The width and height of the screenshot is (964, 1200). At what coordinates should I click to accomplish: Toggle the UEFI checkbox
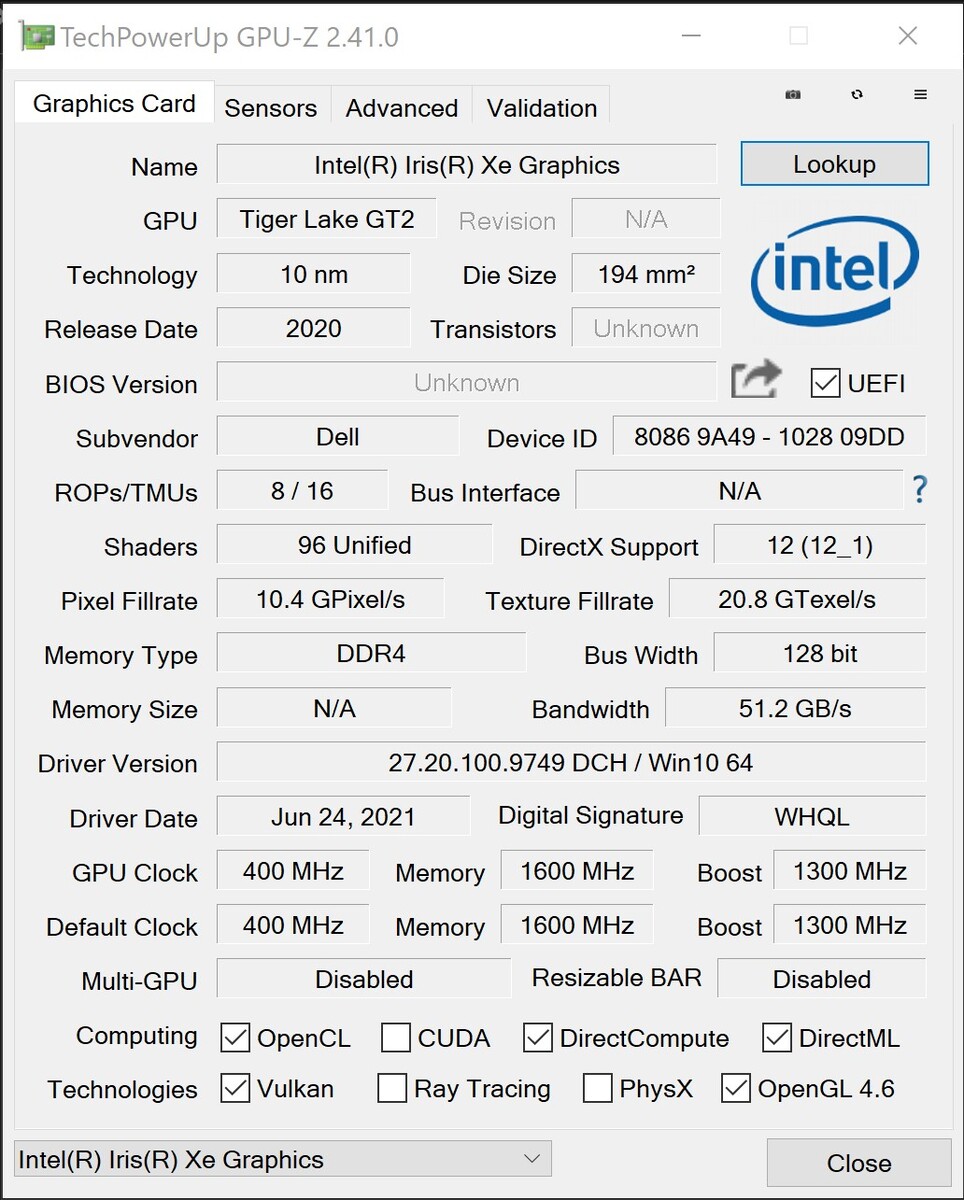pyautogui.click(x=826, y=383)
